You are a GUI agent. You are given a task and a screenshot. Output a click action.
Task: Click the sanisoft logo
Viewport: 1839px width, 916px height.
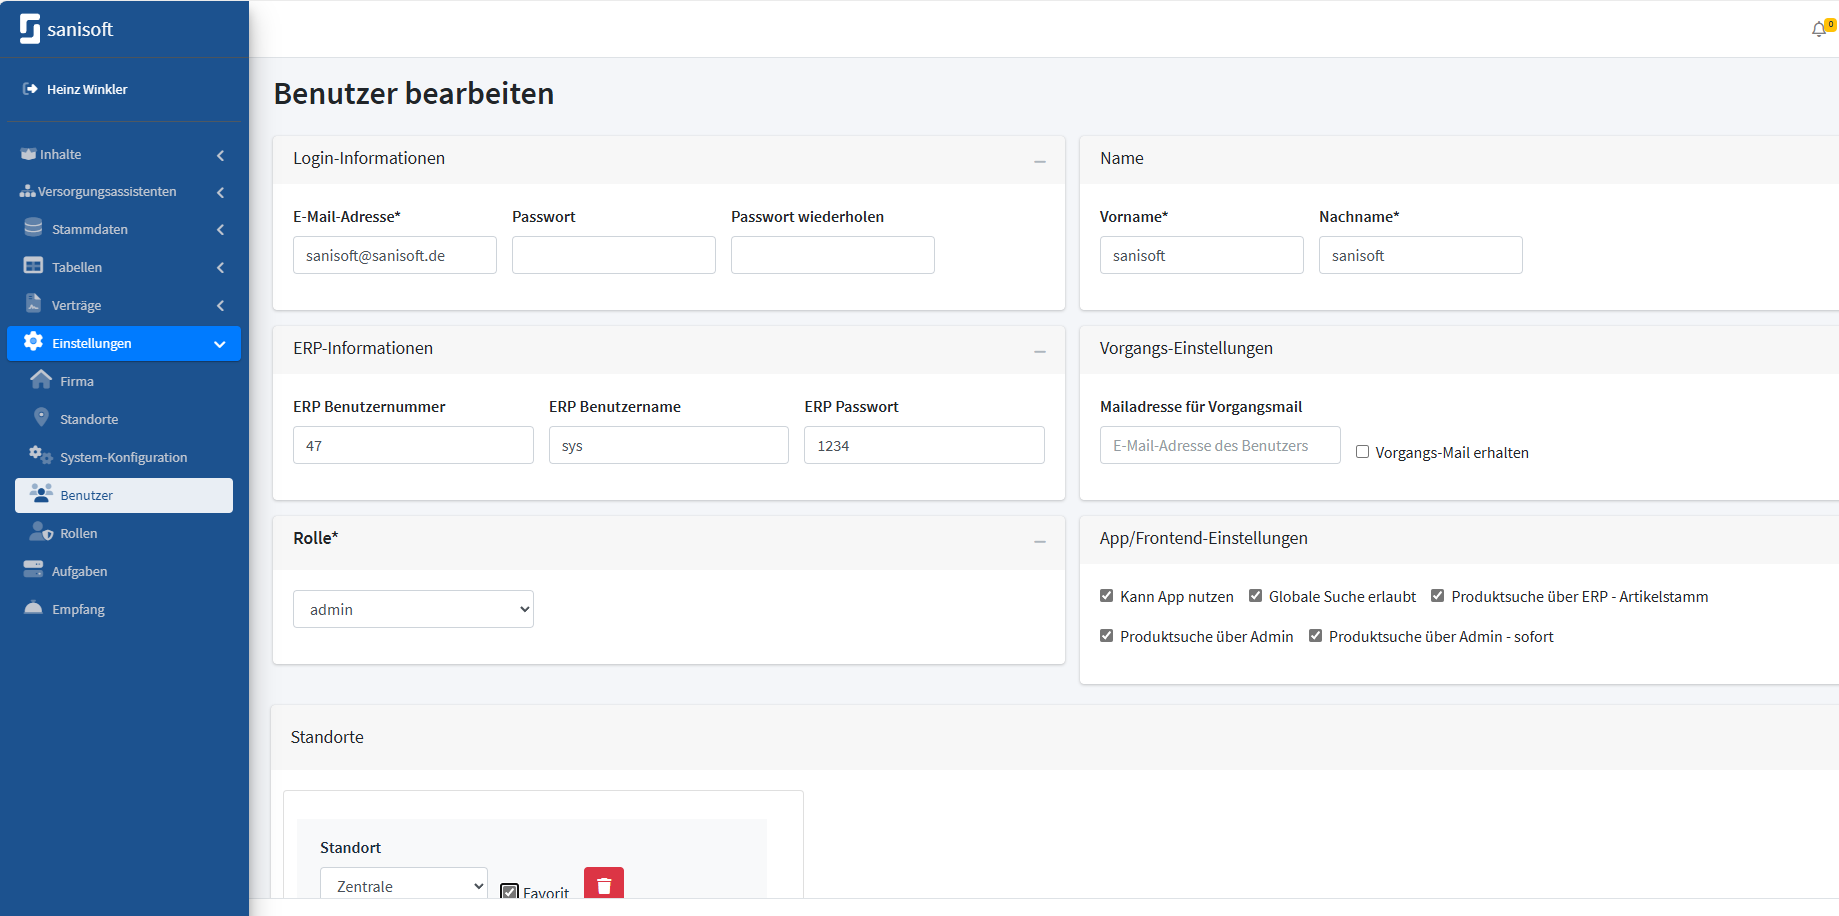click(67, 29)
